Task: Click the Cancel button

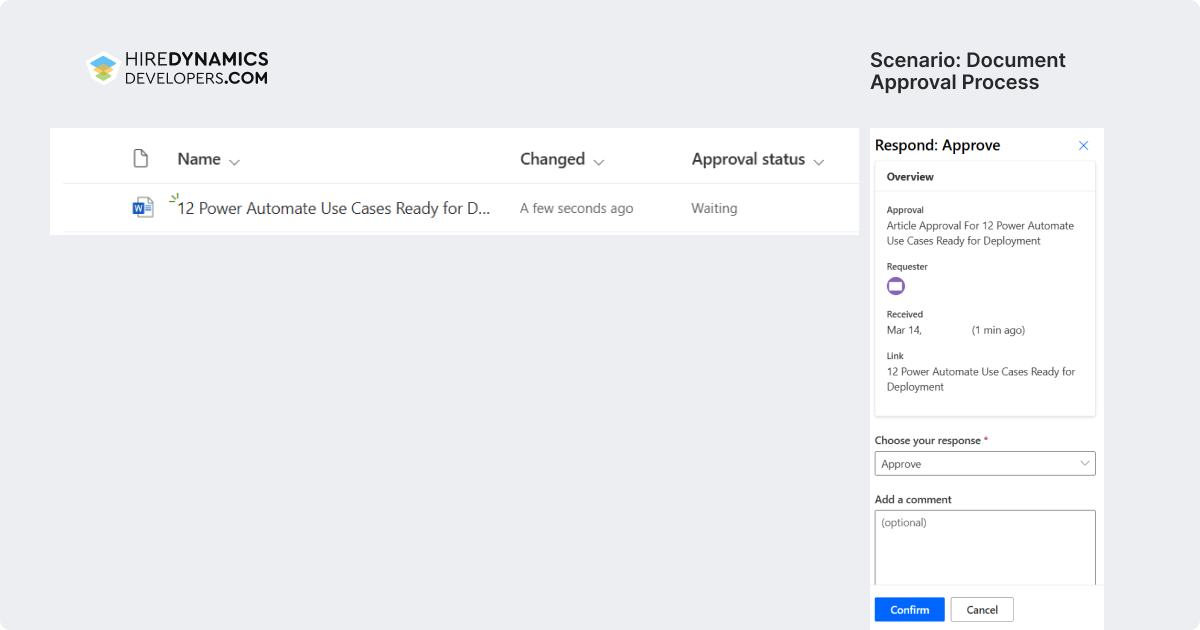Action: click(982, 609)
